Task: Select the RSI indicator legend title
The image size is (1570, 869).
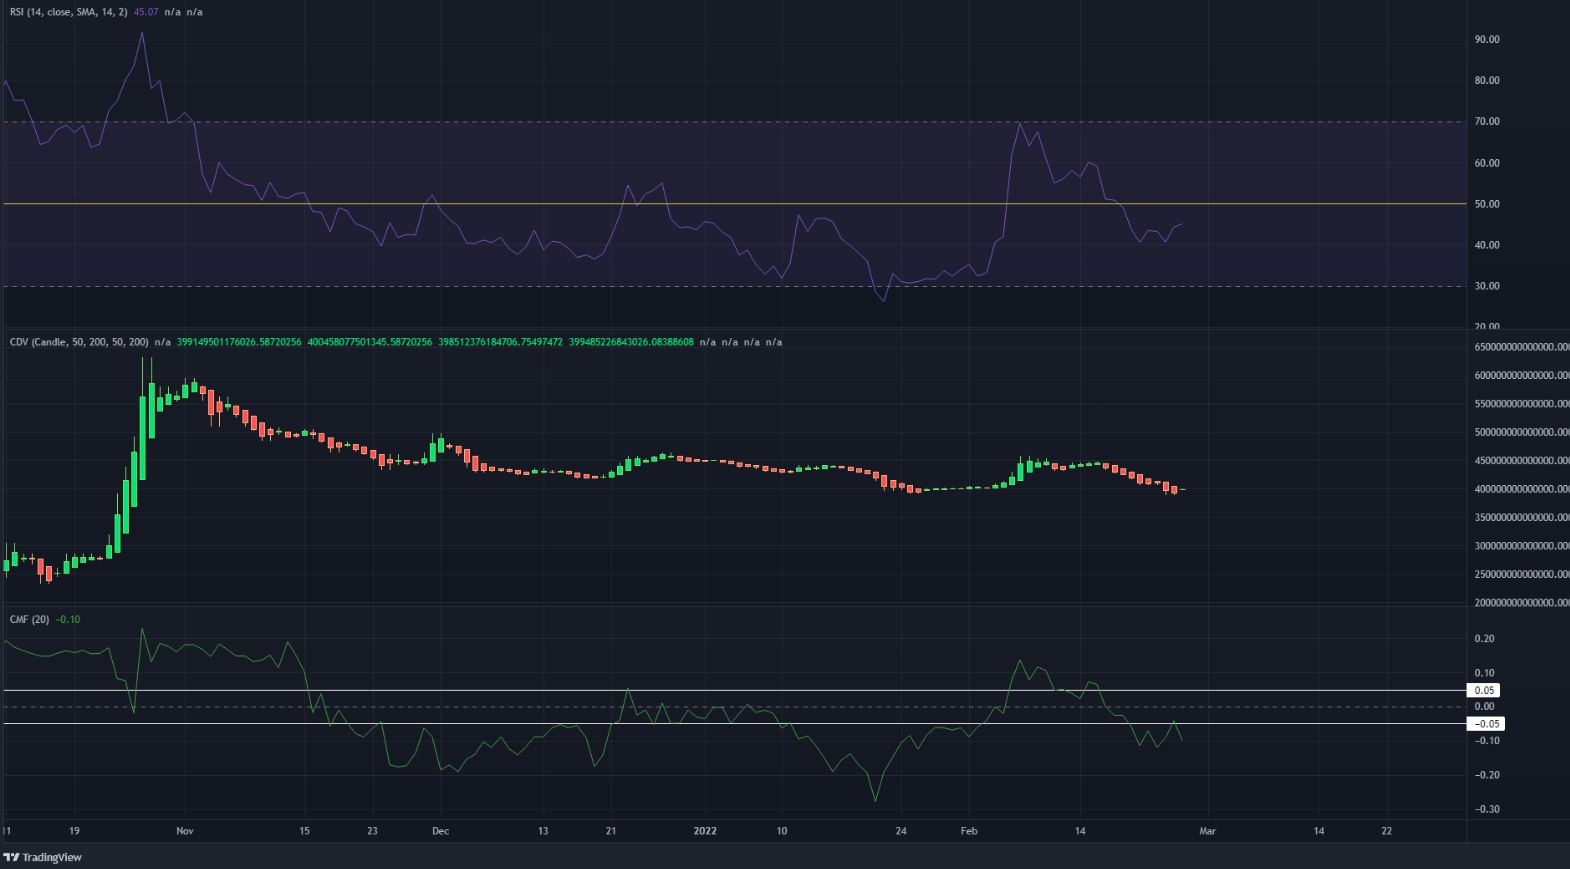Action: [x=68, y=12]
